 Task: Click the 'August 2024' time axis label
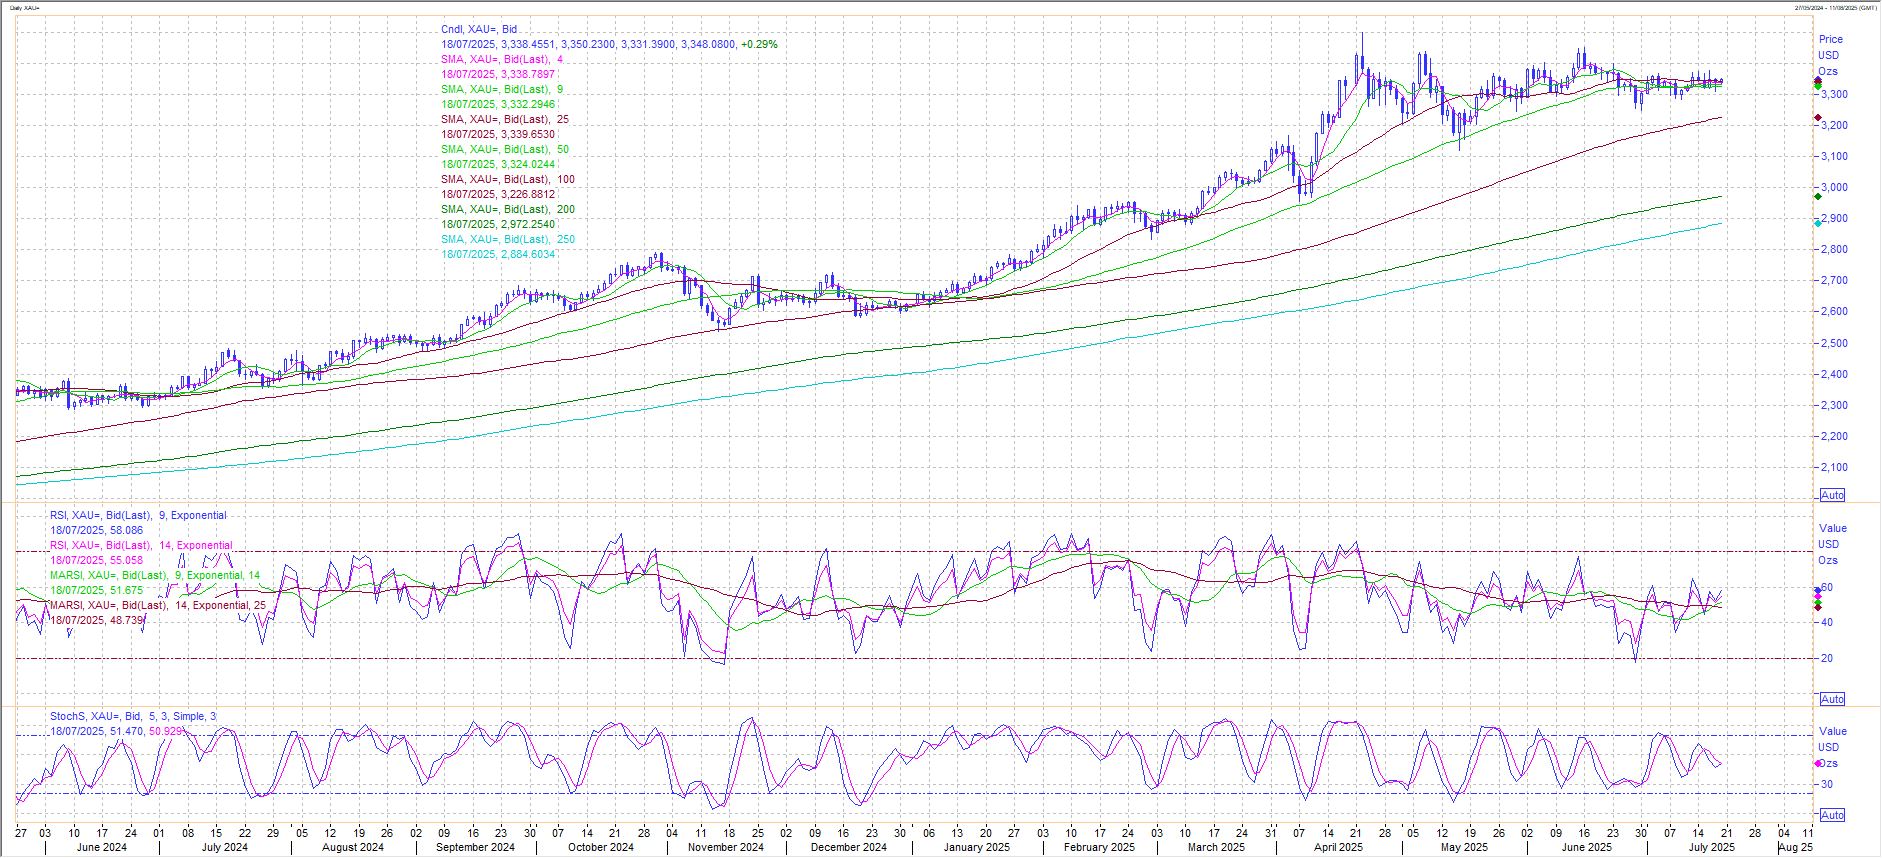pyautogui.click(x=353, y=847)
